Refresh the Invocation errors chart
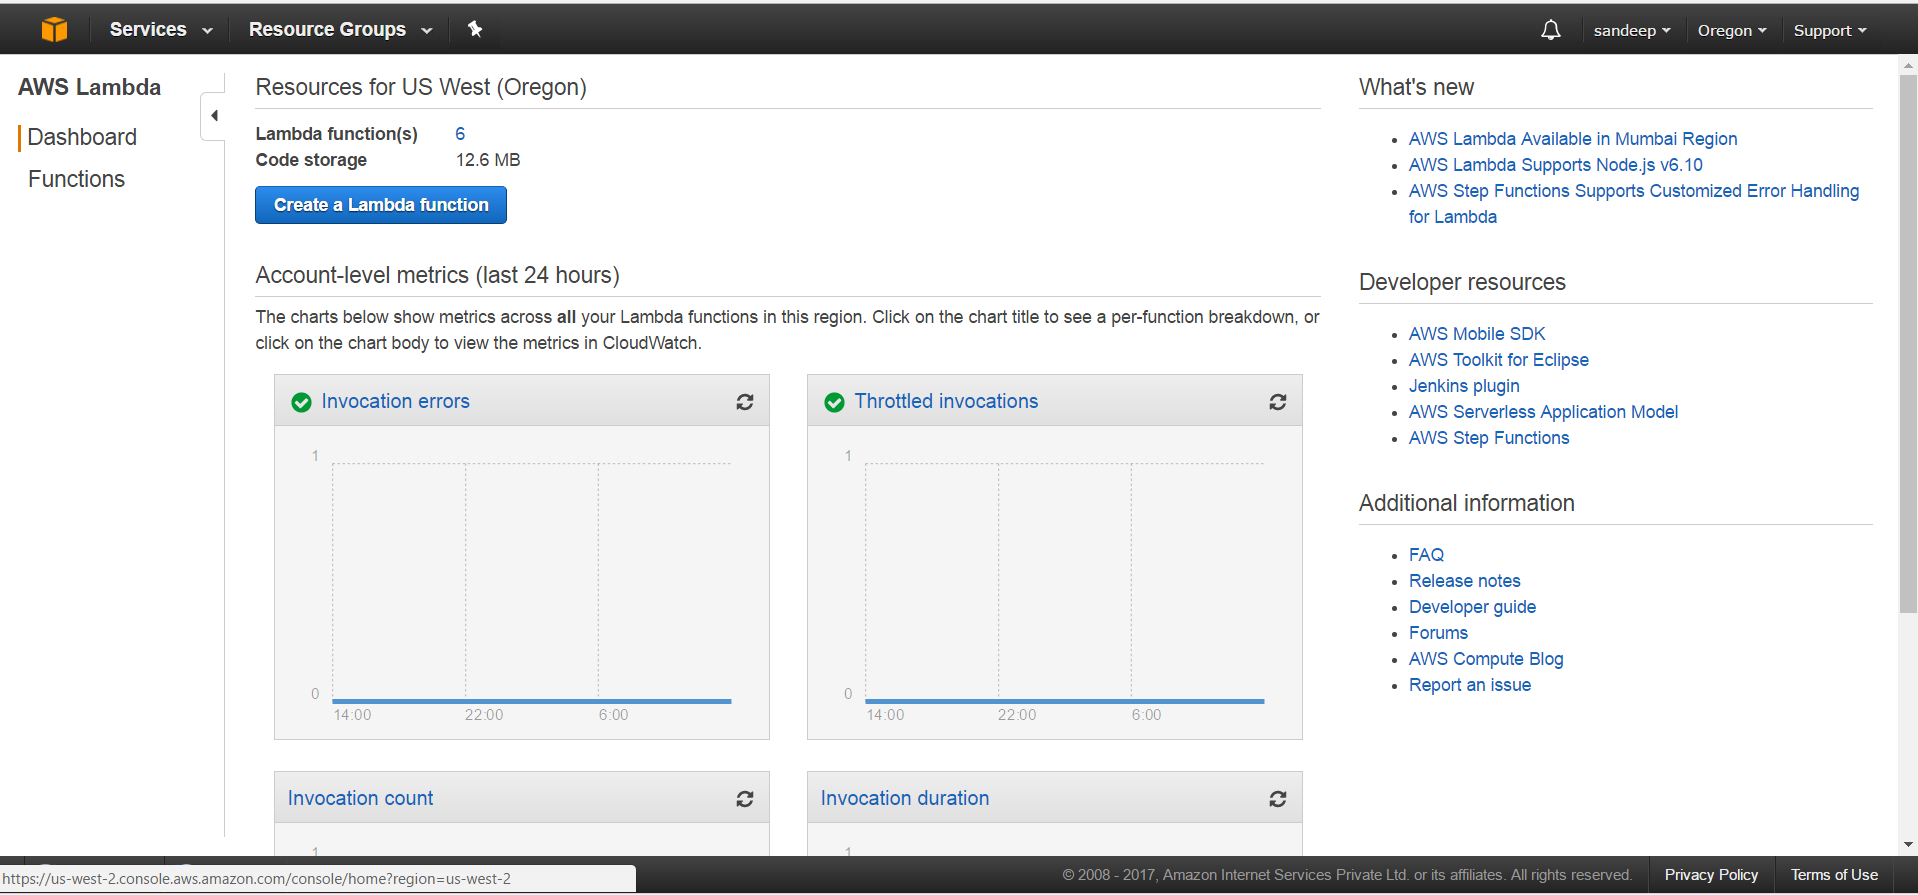The height and width of the screenshot is (895, 1918). (745, 402)
